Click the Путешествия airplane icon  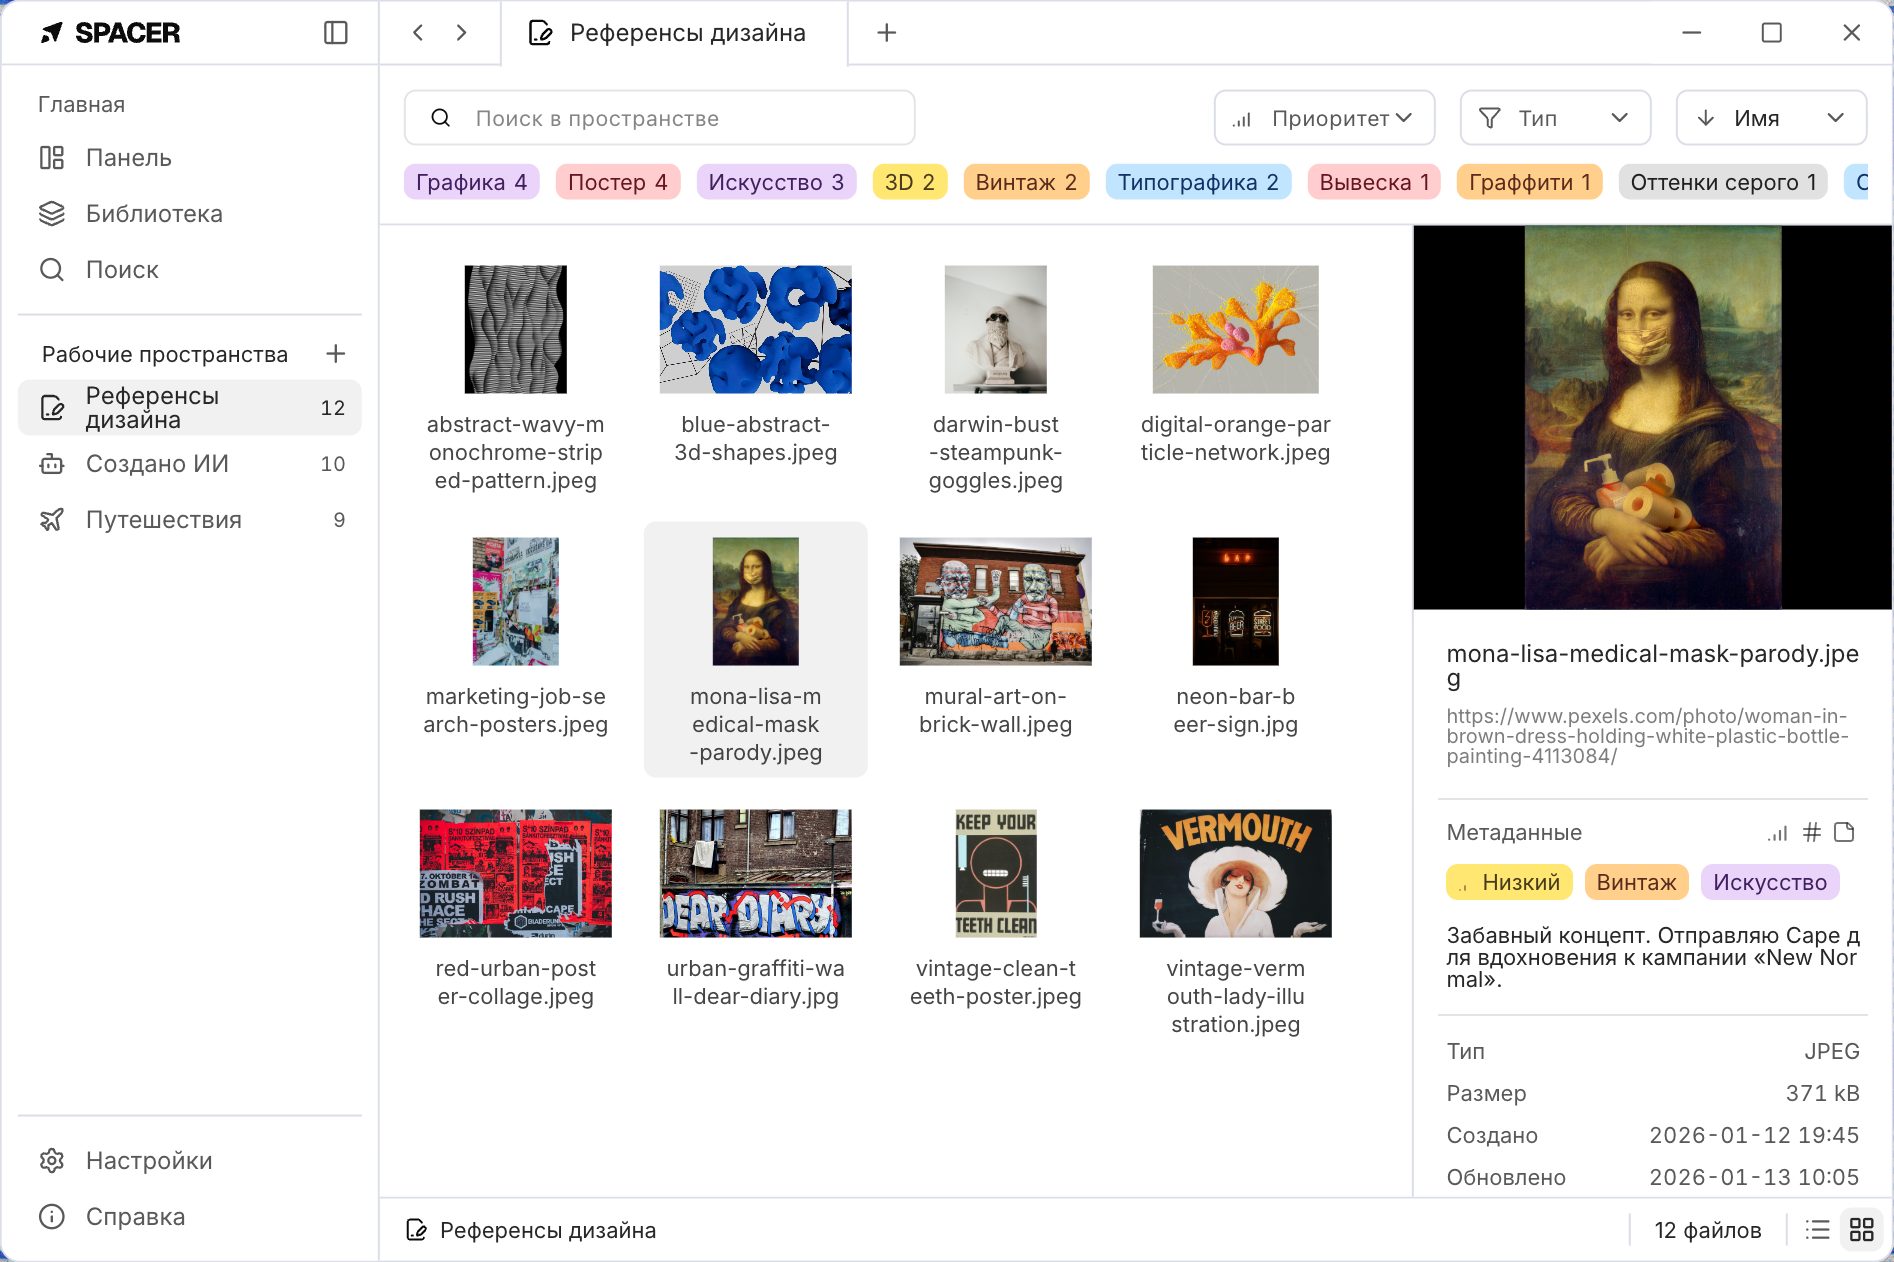point(52,519)
